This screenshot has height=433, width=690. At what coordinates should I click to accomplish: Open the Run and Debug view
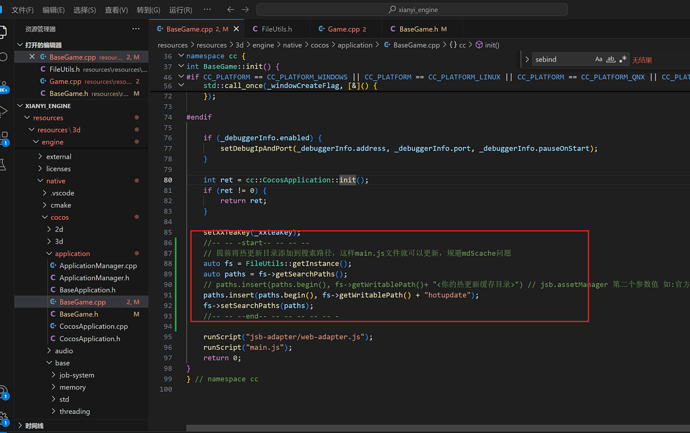coord(4,111)
